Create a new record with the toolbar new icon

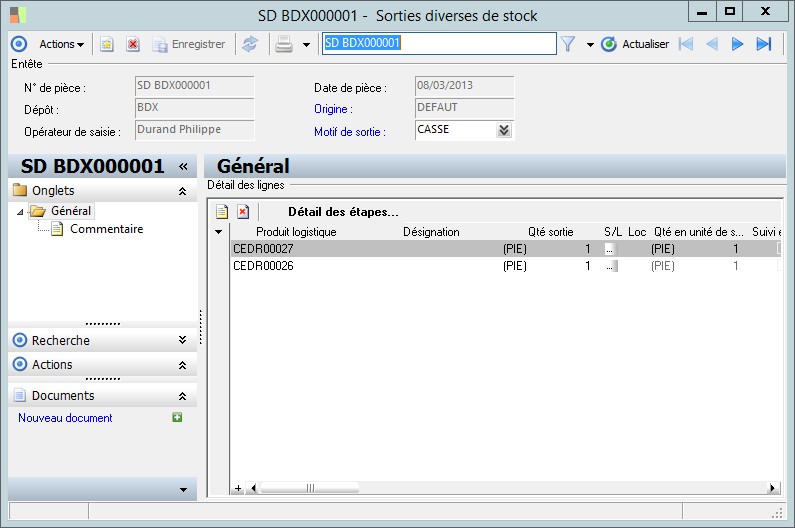(106, 45)
